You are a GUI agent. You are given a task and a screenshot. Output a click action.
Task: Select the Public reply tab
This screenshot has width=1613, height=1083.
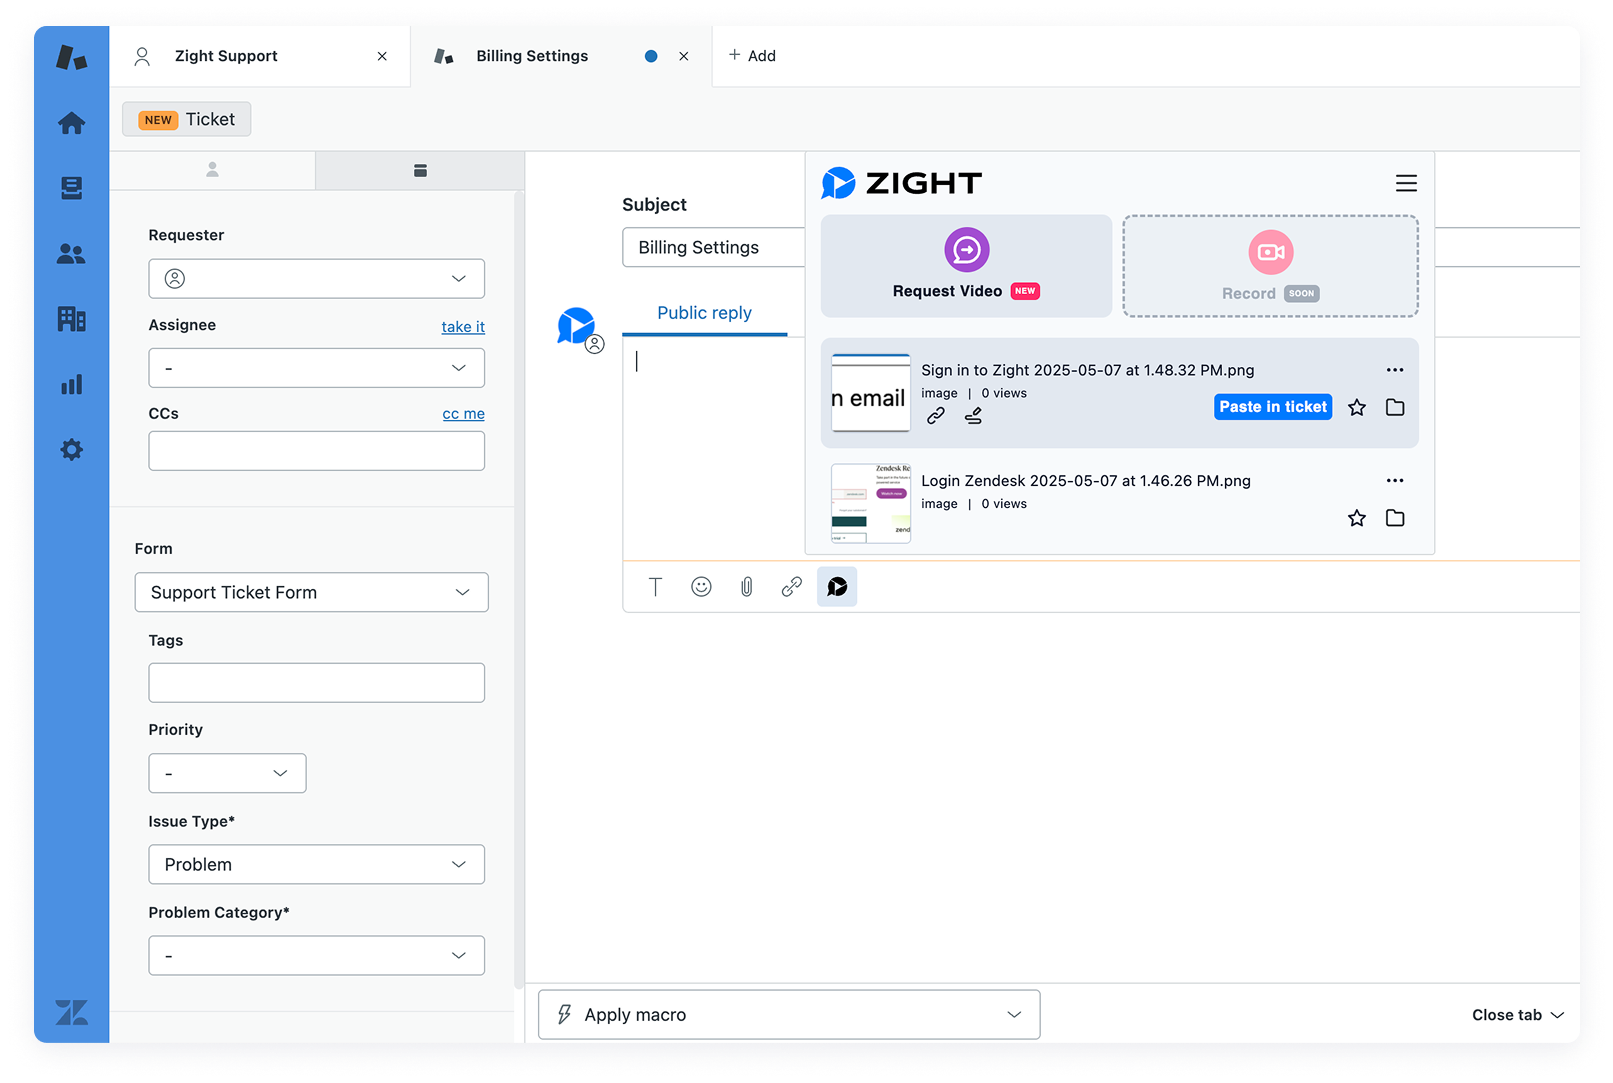(704, 313)
